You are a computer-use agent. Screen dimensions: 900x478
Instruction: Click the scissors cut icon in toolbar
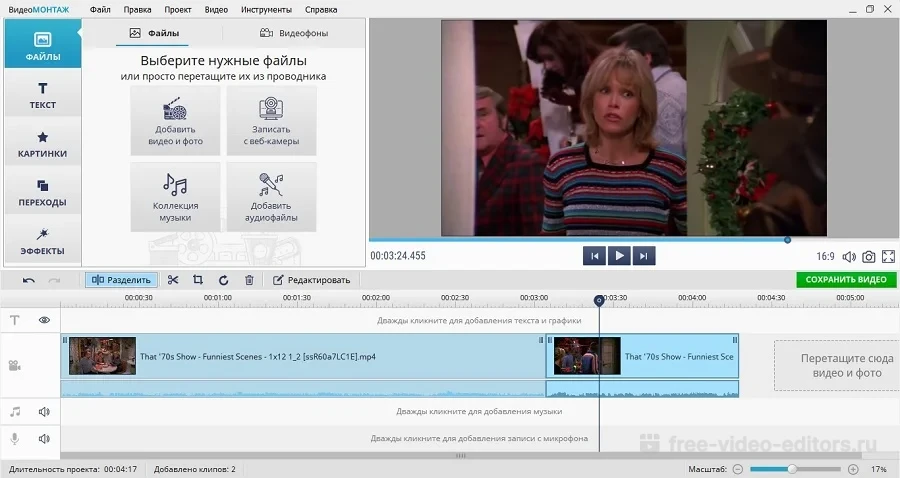click(173, 280)
